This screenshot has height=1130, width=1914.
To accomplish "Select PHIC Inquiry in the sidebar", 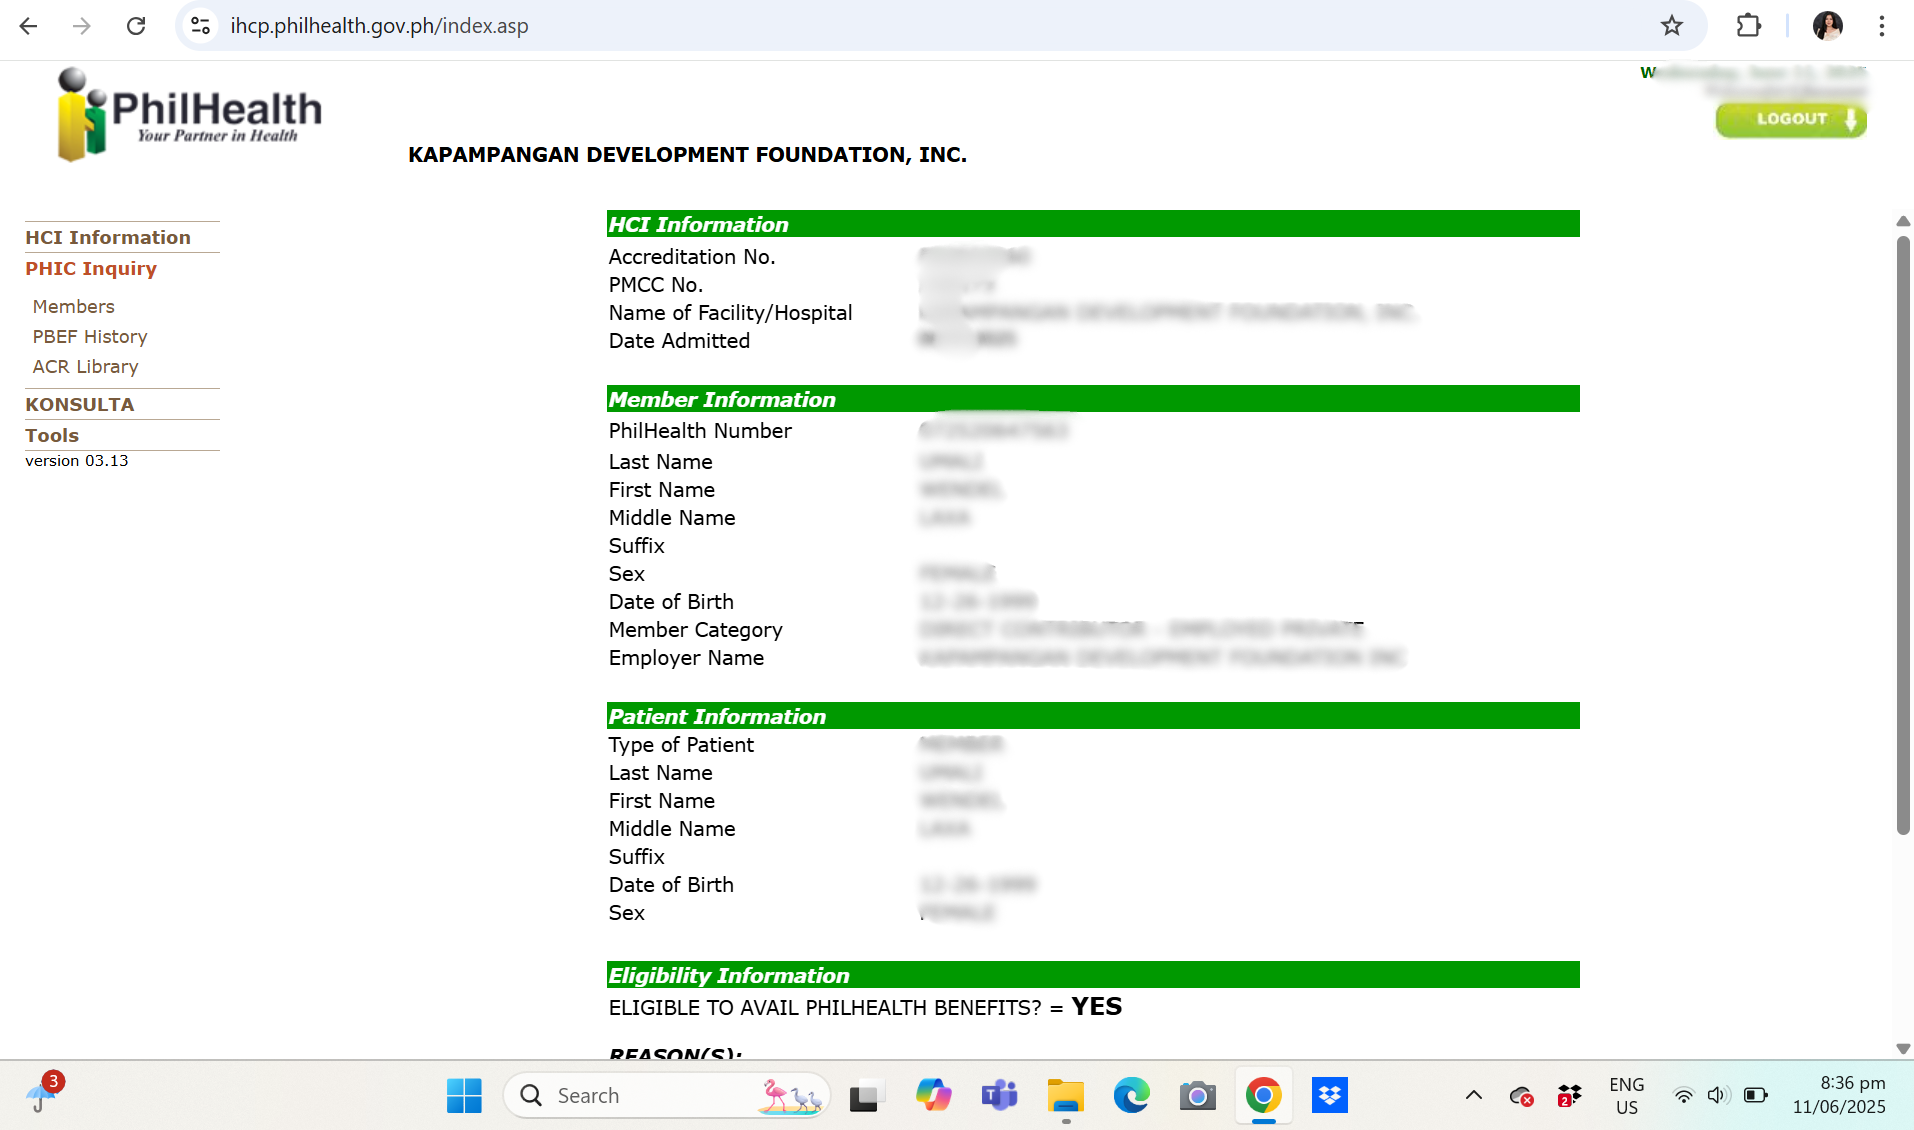I will click(91, 268).
